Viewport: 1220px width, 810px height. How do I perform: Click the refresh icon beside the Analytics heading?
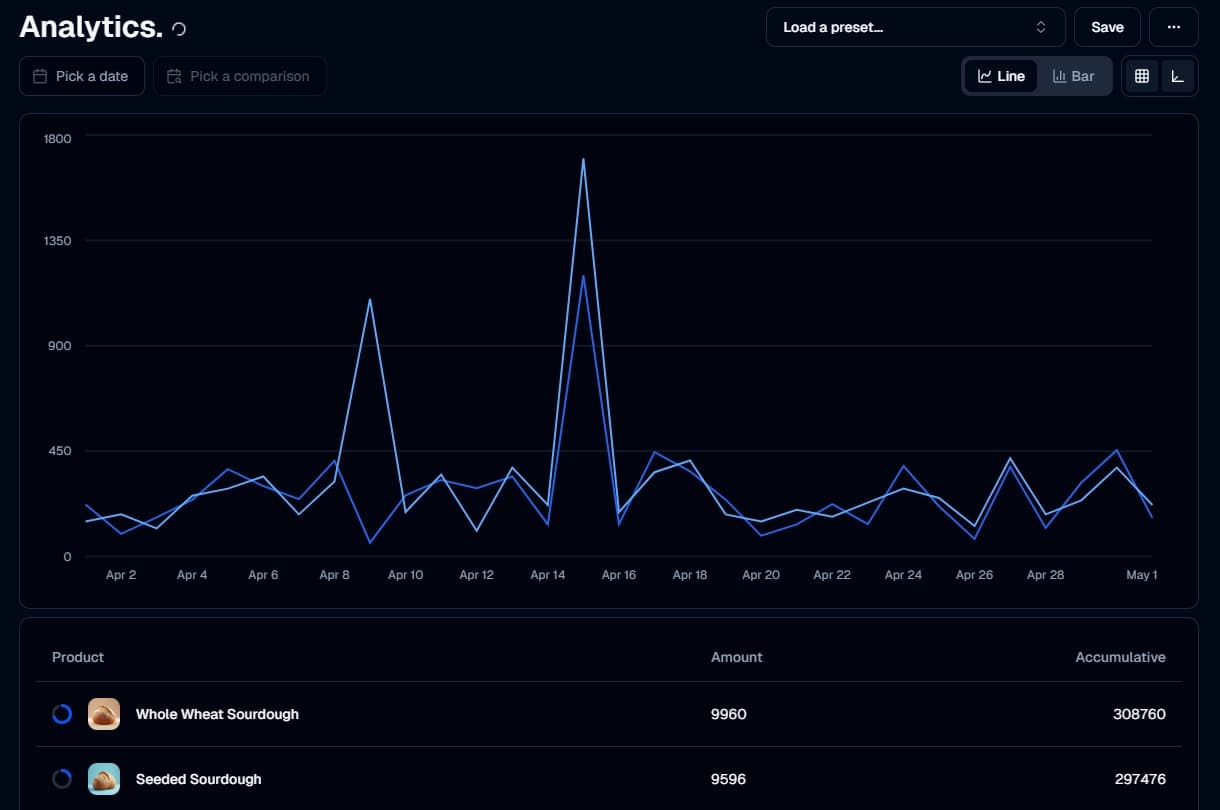coord(178,28)
